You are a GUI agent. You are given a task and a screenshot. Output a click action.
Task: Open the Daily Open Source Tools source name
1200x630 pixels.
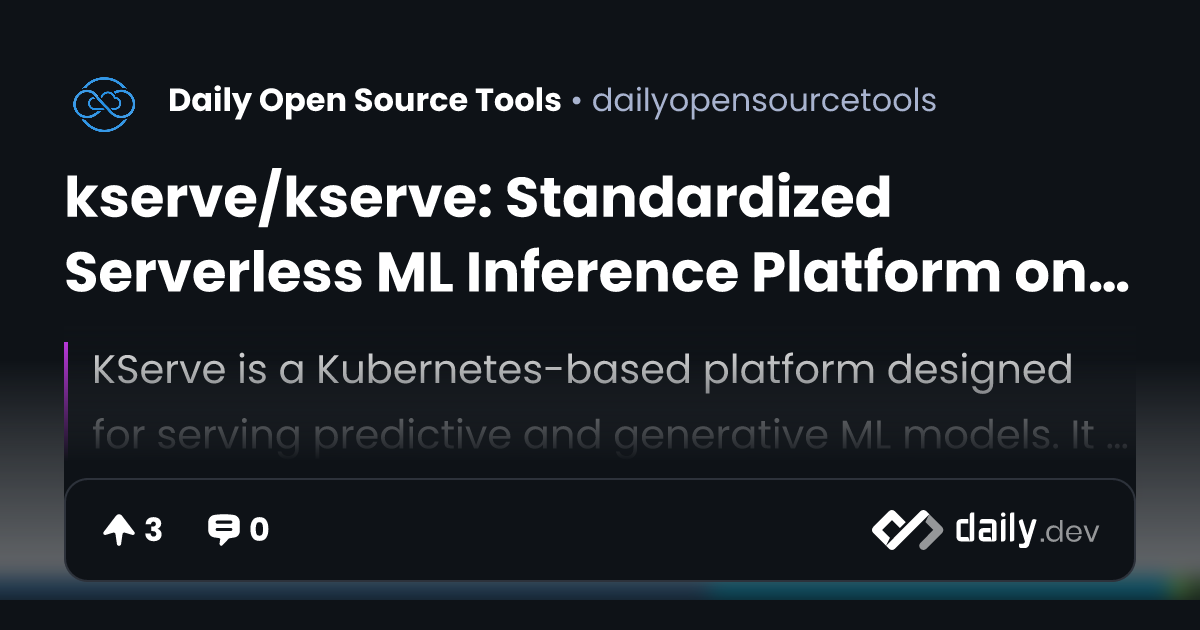(x=365, y=100)
